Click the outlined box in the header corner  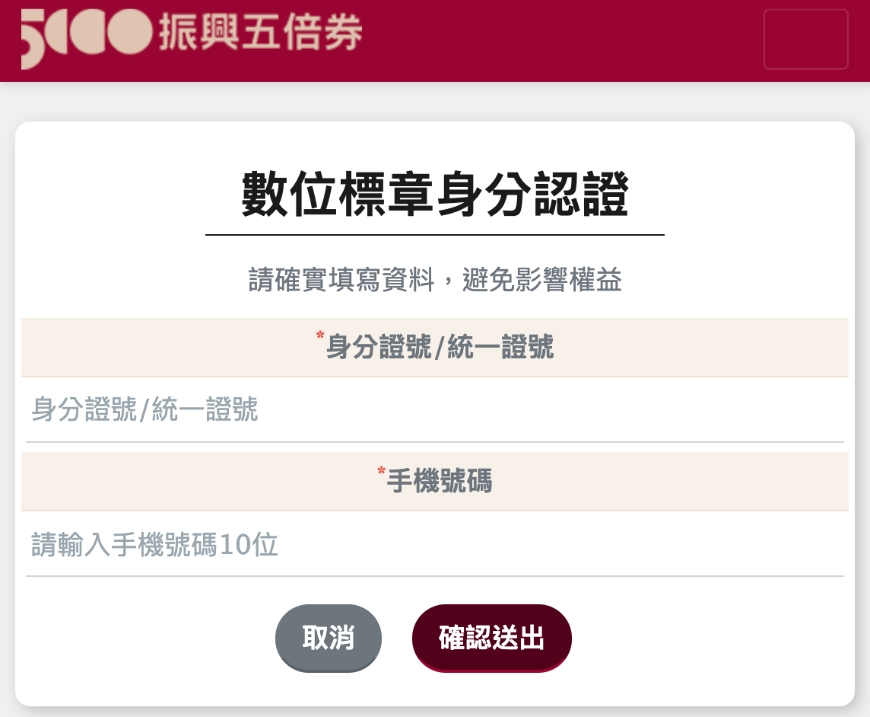[x=805, y=40]
